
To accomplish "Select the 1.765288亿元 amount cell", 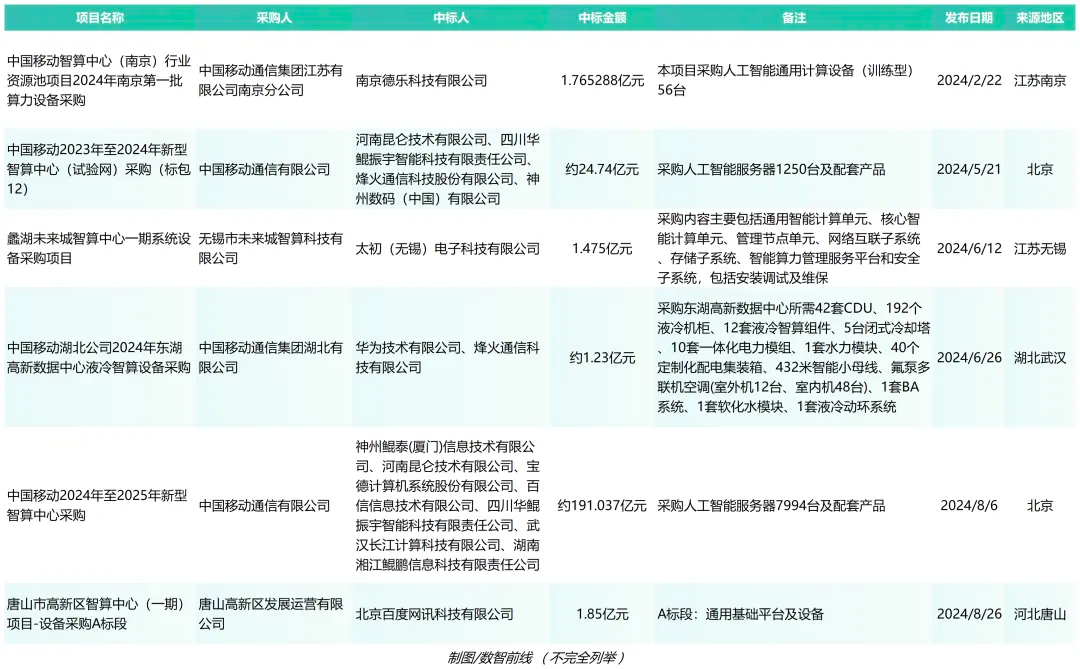I will tap(602, 80).
